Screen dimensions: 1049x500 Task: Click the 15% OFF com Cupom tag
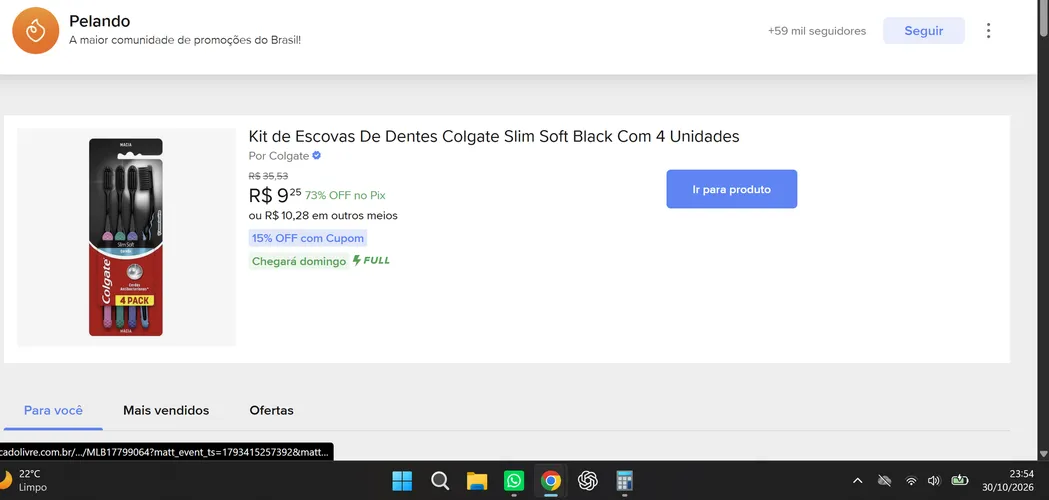pyautogui.click(x=308, y=238)
